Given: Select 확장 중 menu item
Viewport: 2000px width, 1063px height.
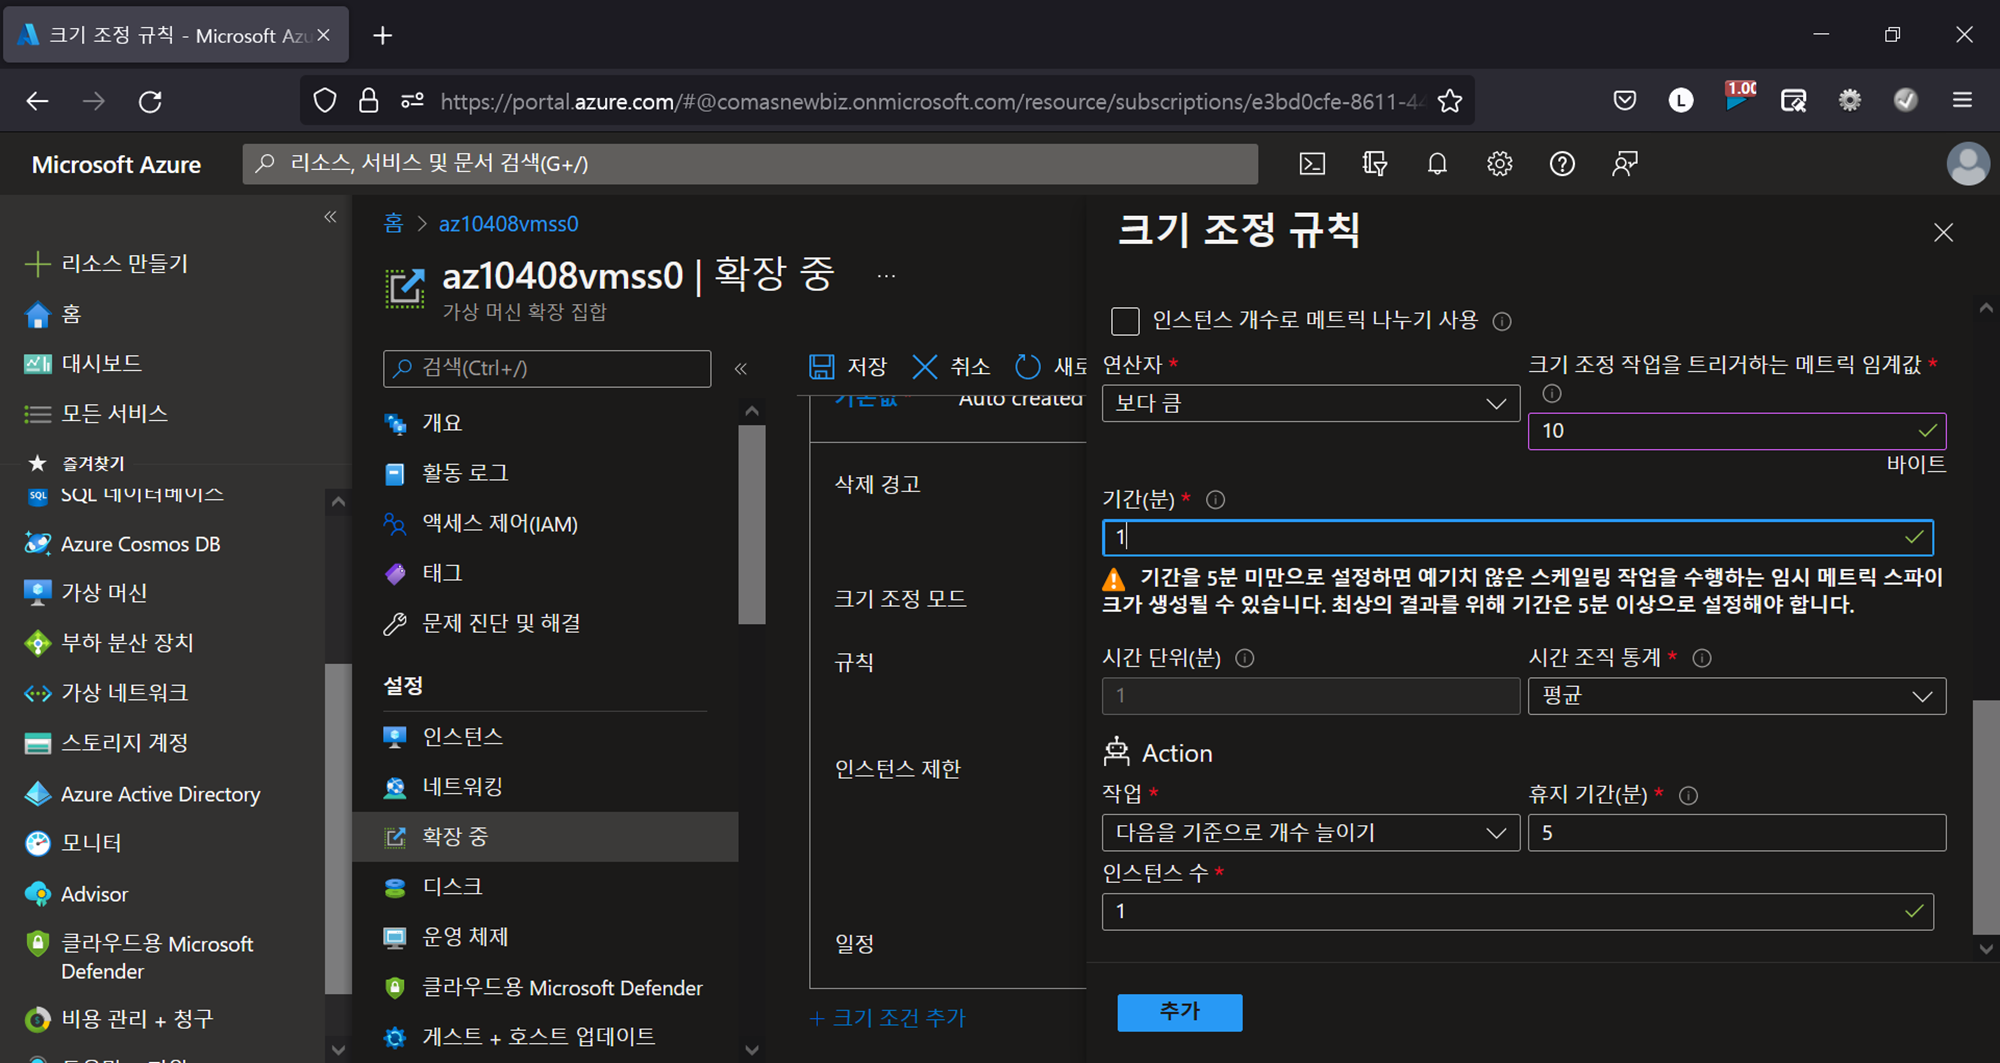Looking at the screenshot, I should pos(546,837).
